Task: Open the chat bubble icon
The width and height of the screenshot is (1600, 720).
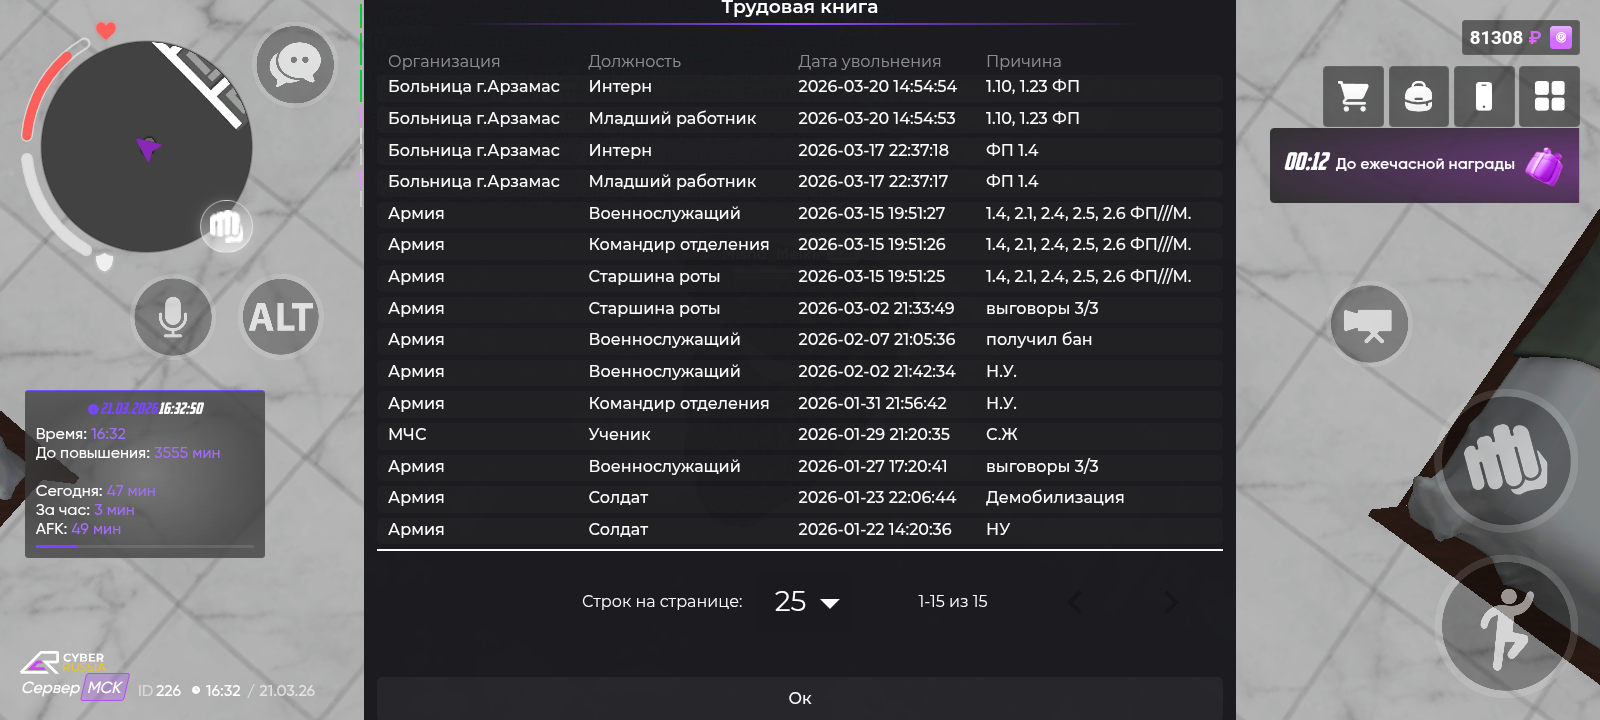Action: point(295,66)
